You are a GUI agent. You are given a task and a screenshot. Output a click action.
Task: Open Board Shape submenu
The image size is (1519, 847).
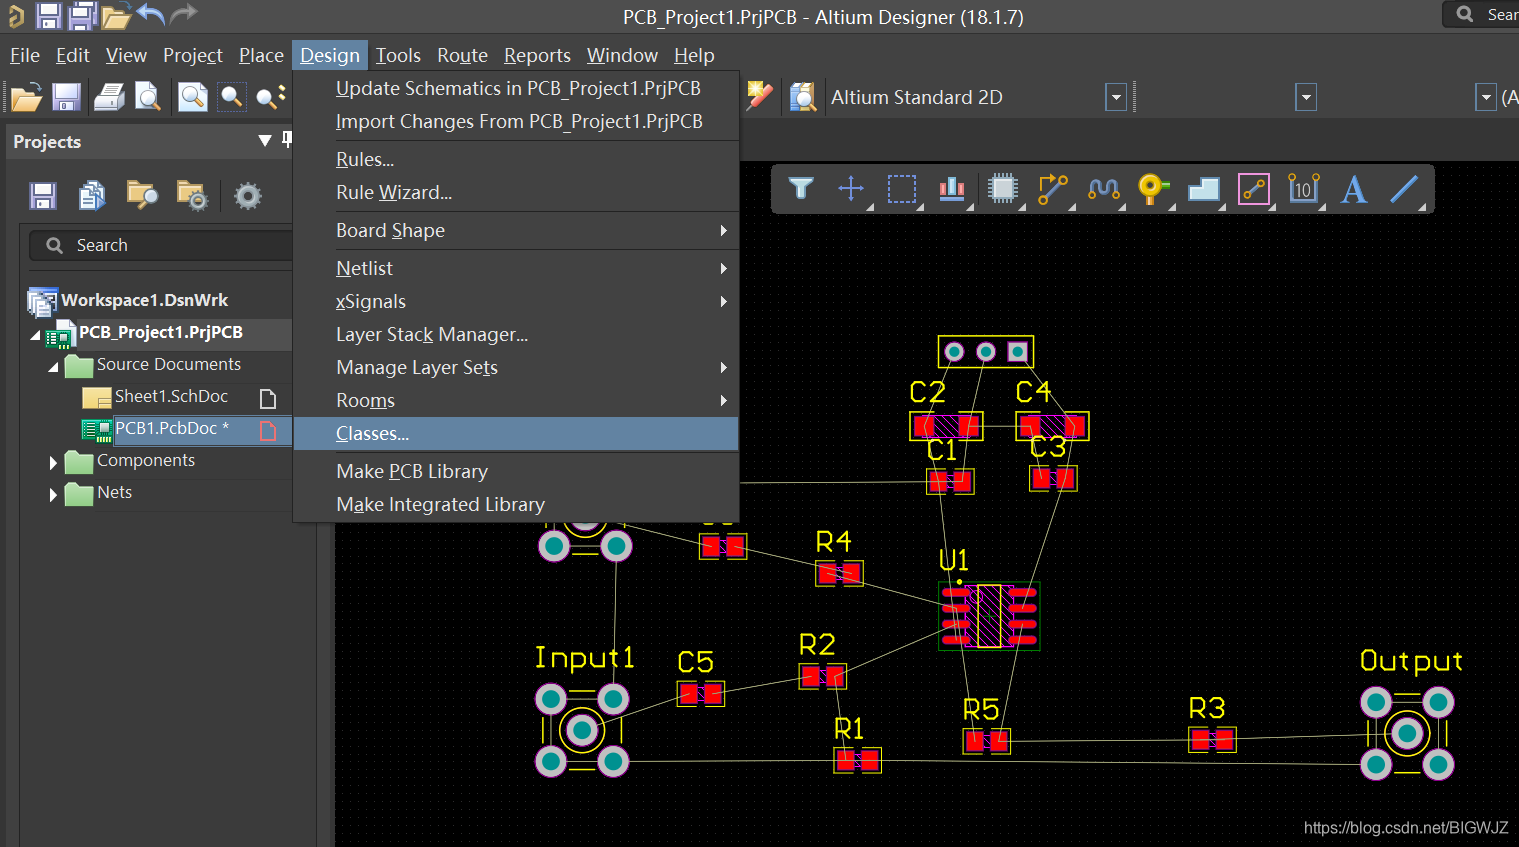pyautogui.click(x=517, y=230)
